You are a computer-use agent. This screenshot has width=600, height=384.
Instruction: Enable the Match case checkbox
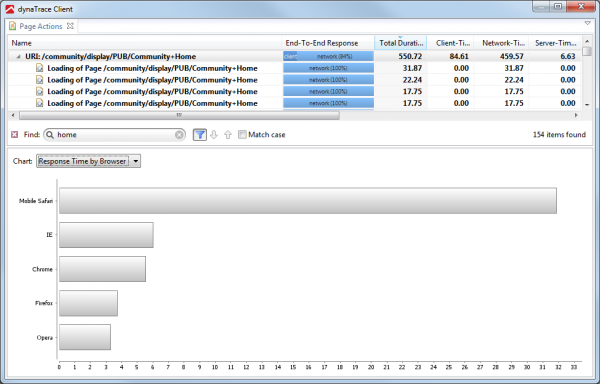[242, 135]
